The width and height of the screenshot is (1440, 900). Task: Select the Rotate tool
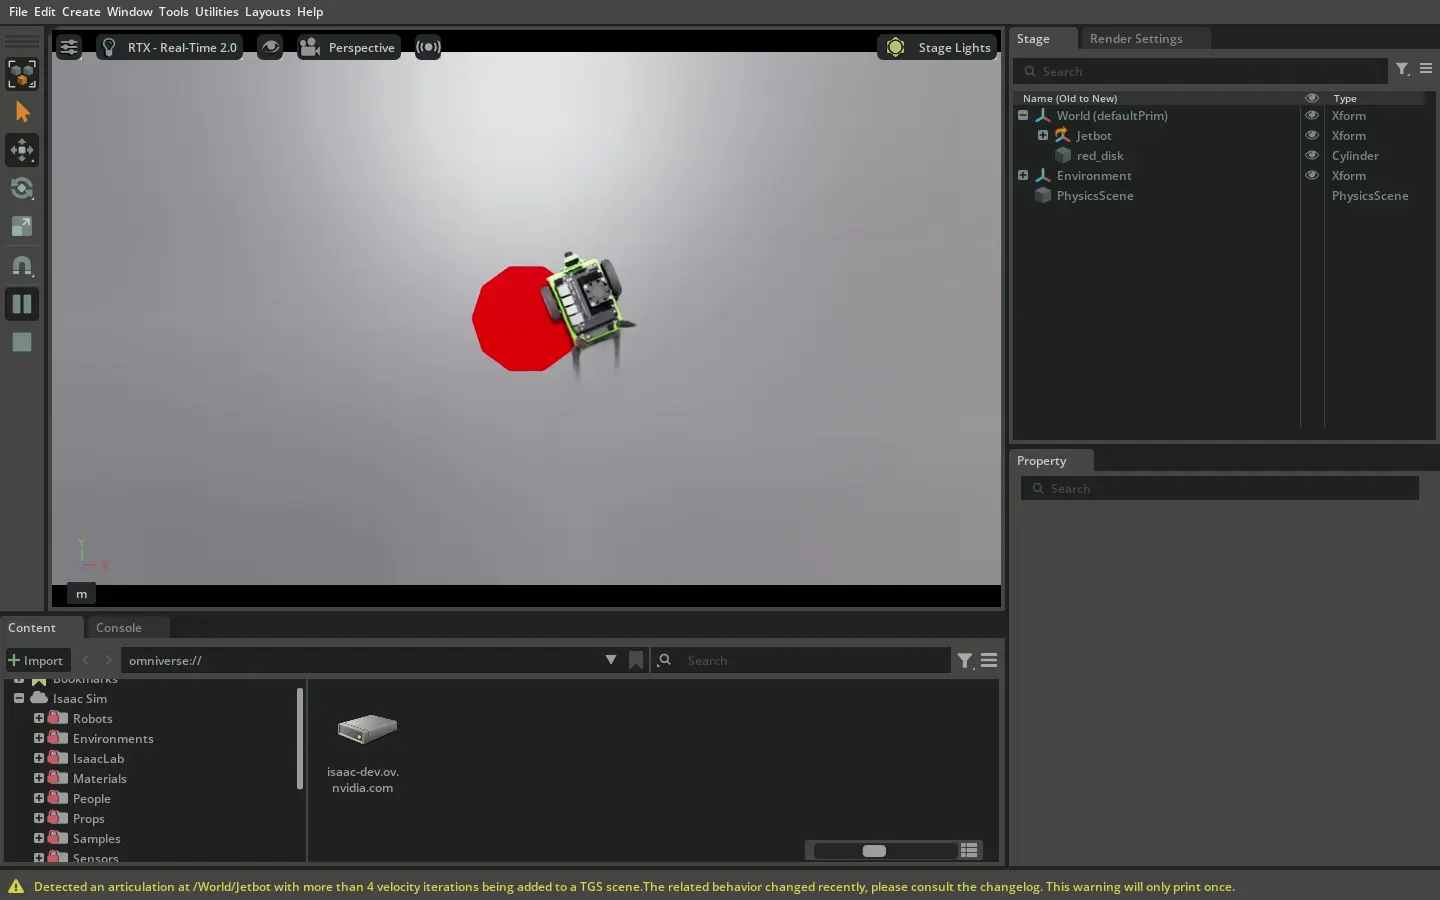tap(22, 189)
